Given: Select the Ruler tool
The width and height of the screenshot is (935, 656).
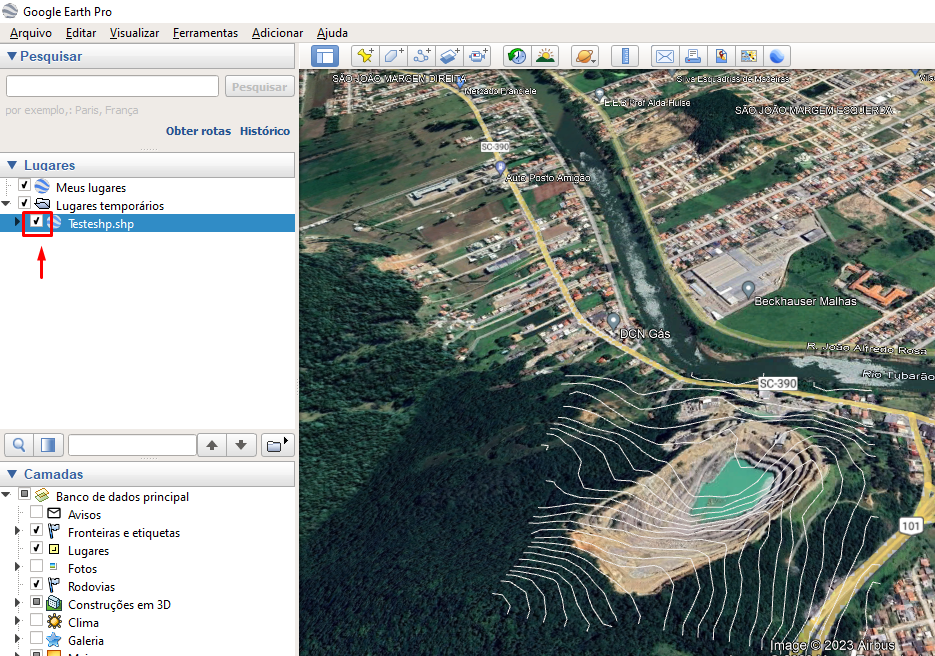Looking at the screenshot, I should point(625,57).
